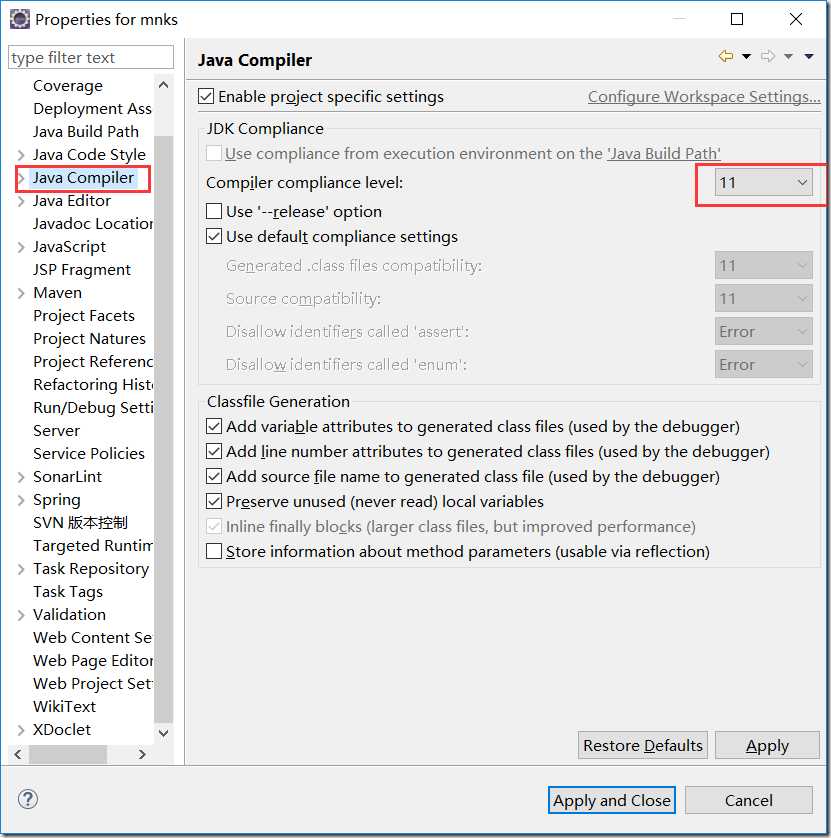The height and width of the screenshot is (838, 831).
Task: Select JSP Fragment entry
Action: (x=82, y=269)
